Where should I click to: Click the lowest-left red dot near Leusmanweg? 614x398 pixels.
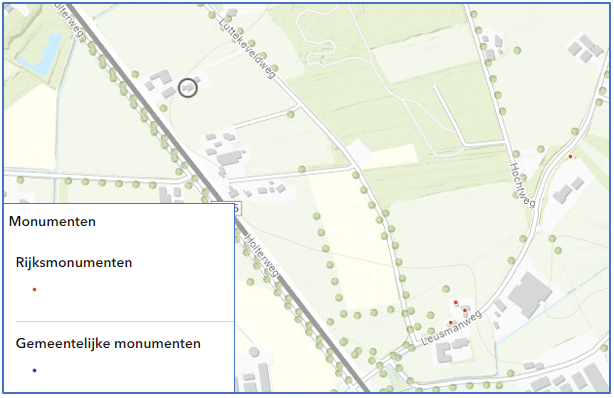click(x=451, y=323)
